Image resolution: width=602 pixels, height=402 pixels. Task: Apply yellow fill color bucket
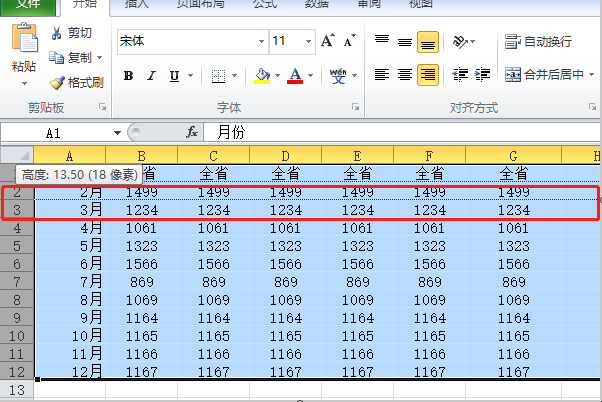(x=262, y=76)
